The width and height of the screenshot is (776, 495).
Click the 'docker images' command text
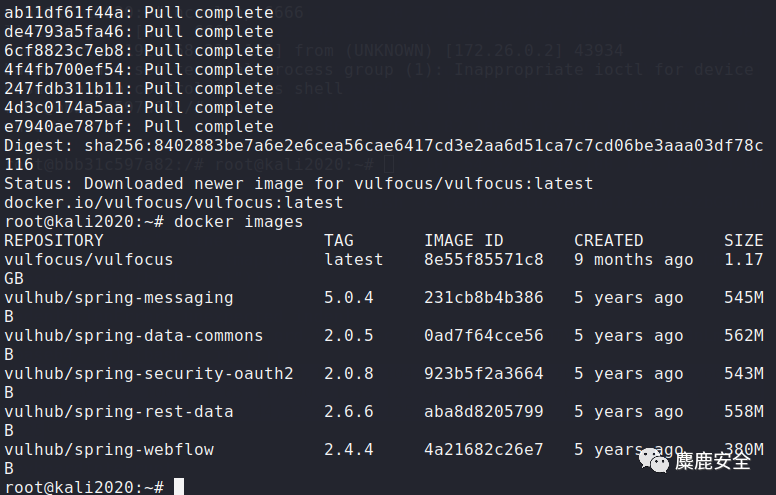(x=239, y=222)
